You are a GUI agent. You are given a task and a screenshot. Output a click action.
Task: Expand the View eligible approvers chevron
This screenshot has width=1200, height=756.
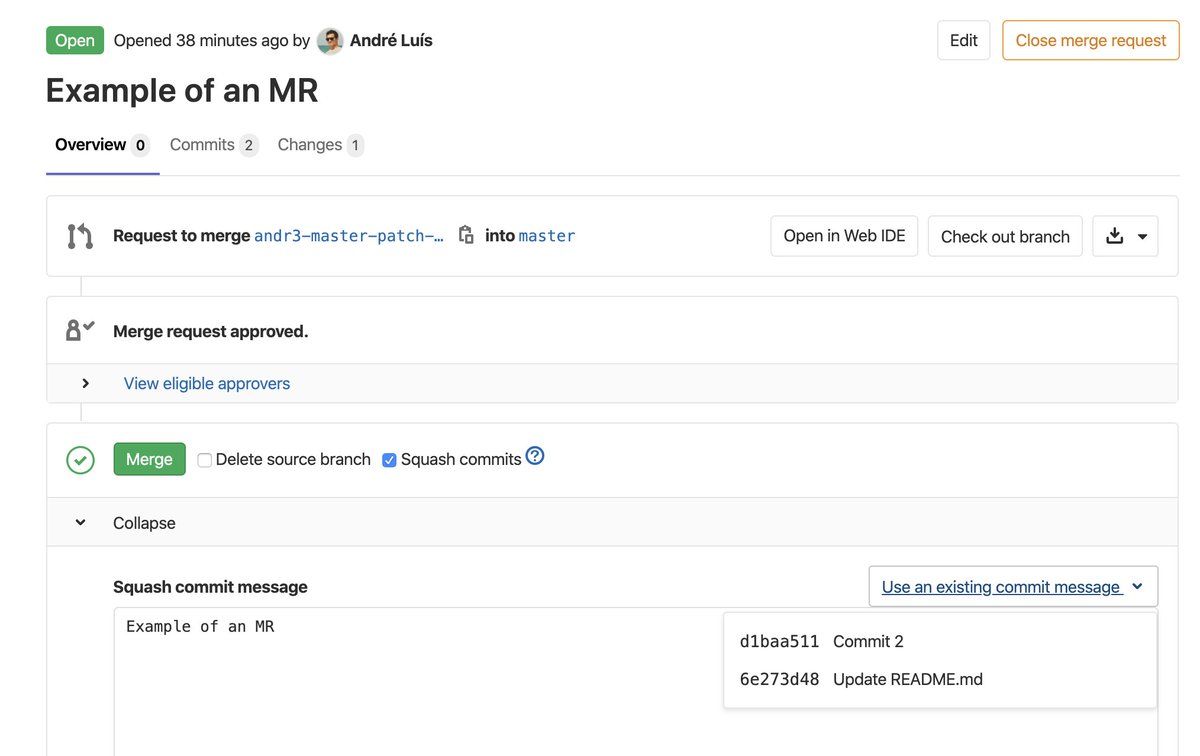86,383
